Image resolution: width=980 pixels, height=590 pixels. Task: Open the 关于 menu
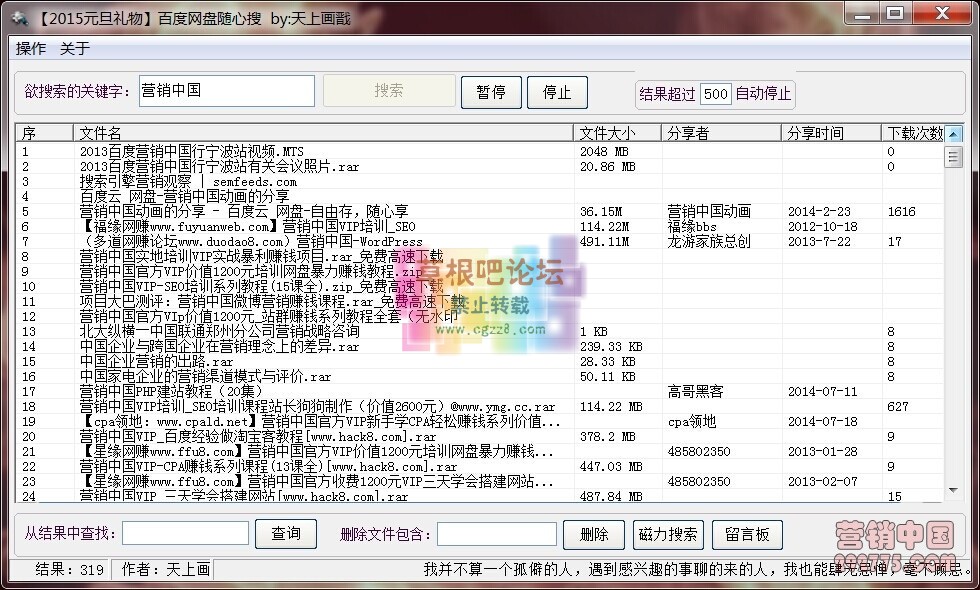coord(74,47)
